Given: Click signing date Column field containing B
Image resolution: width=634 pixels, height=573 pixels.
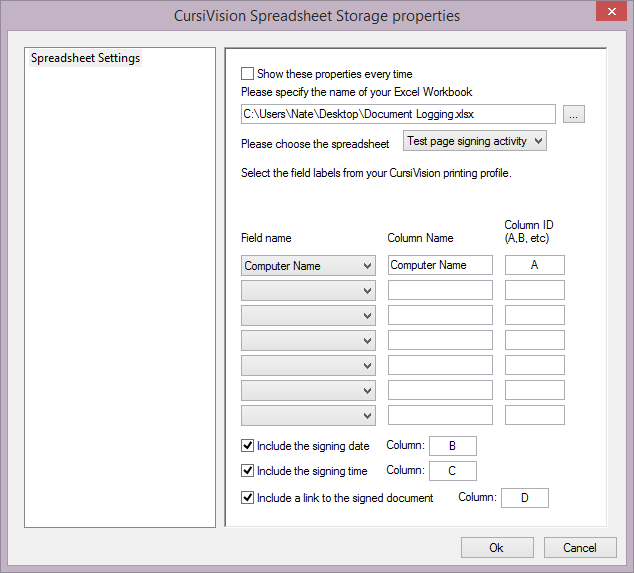Looking at the screenshot, I should tap(452, 446).
